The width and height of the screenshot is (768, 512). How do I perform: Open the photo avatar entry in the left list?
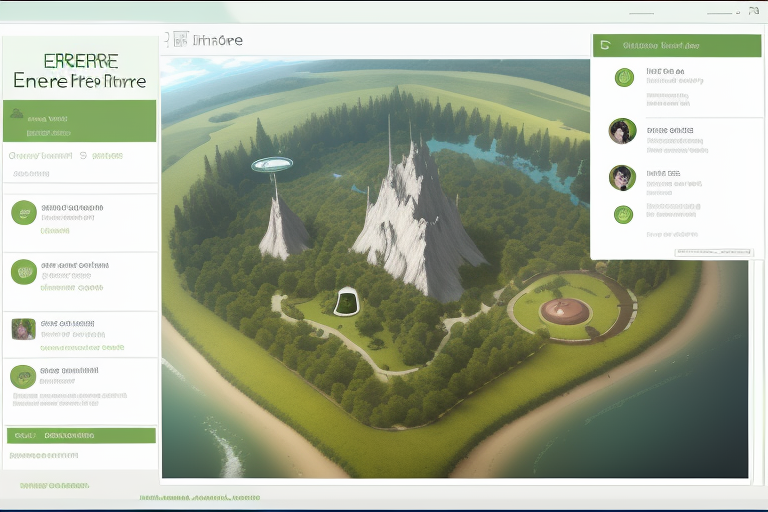click(x=23, y=329)
